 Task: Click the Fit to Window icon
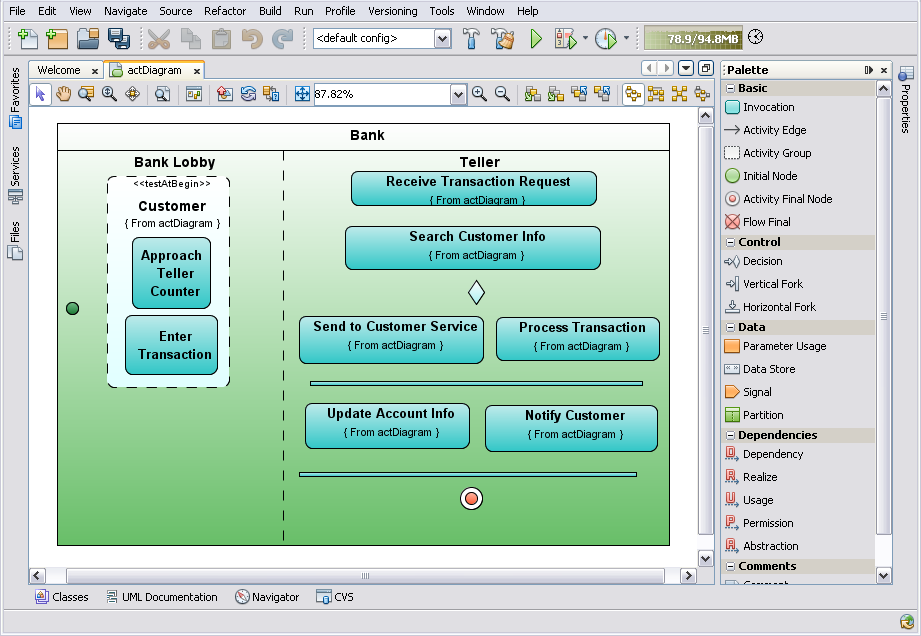click(x=302, y=94)
